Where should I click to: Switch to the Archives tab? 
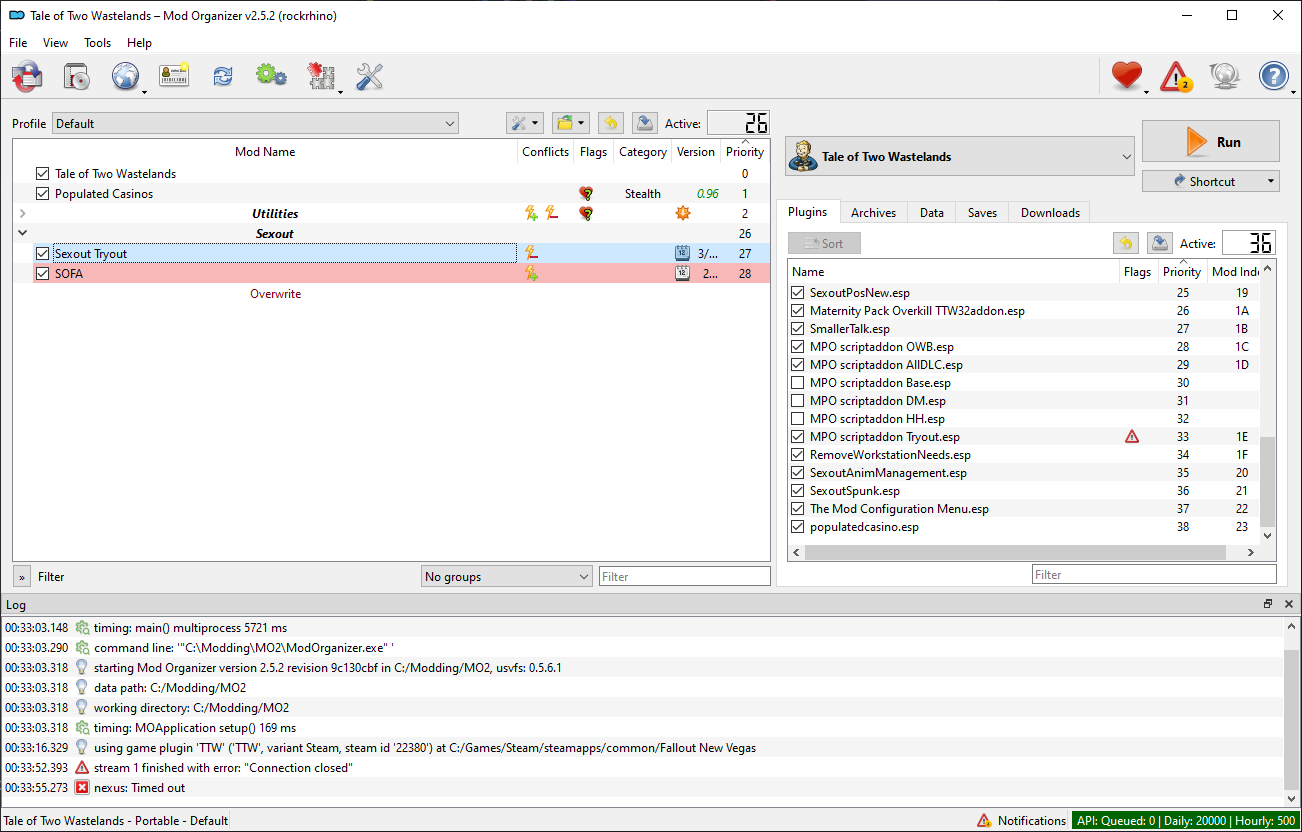click(873, 213)
